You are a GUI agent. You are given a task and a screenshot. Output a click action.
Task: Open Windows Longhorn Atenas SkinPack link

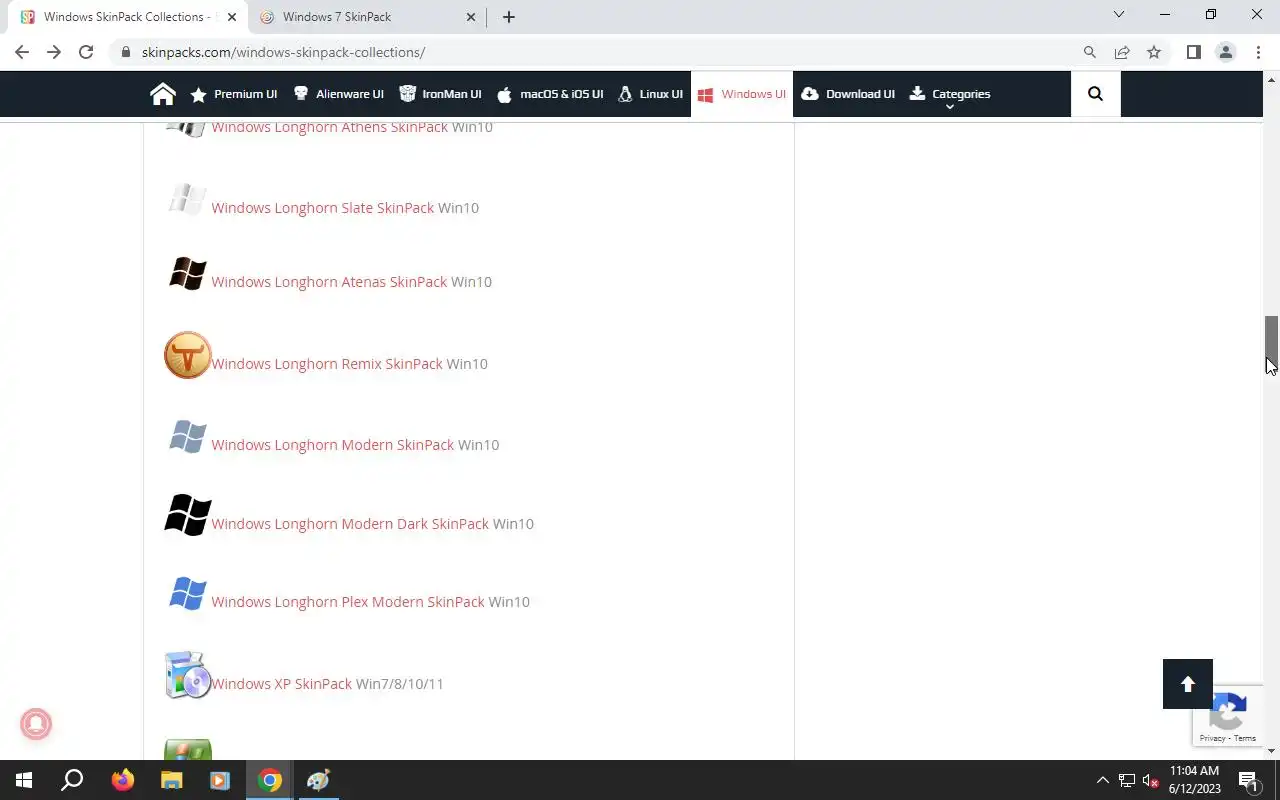click(329, 282)
